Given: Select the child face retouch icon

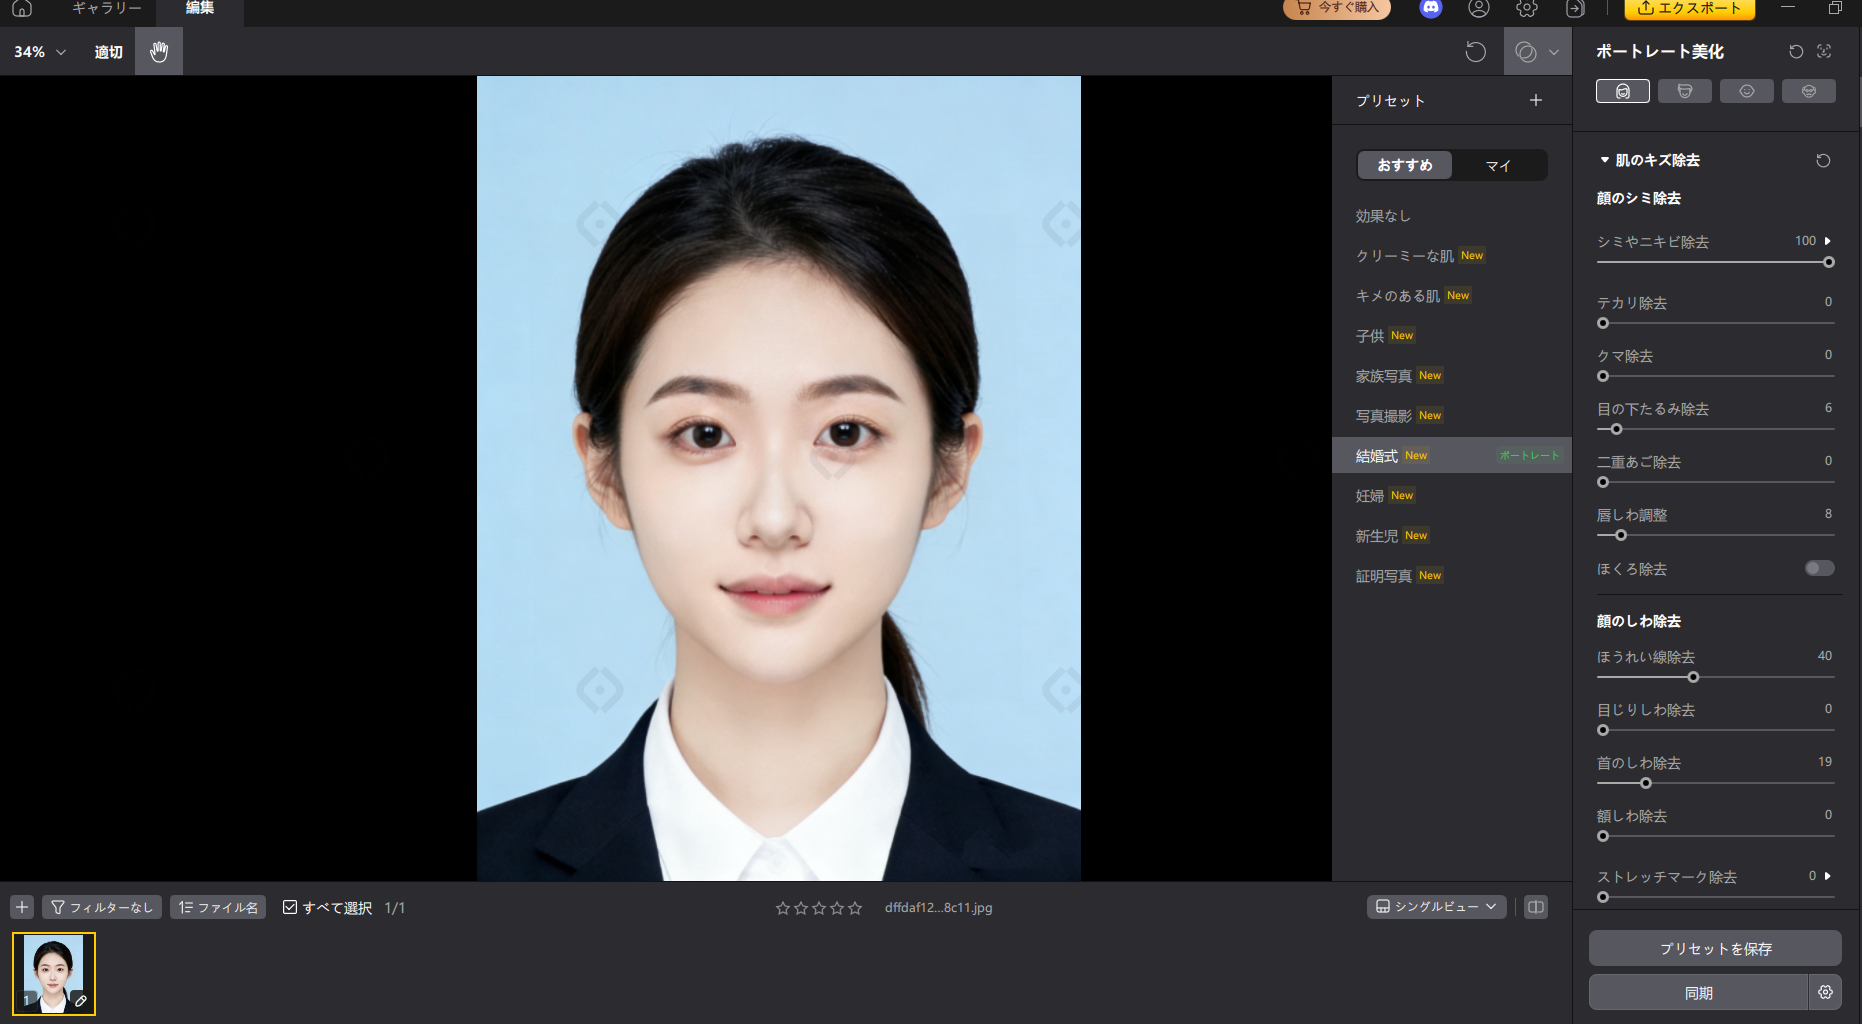Looking at the screenshot, I should [1747, 91].
